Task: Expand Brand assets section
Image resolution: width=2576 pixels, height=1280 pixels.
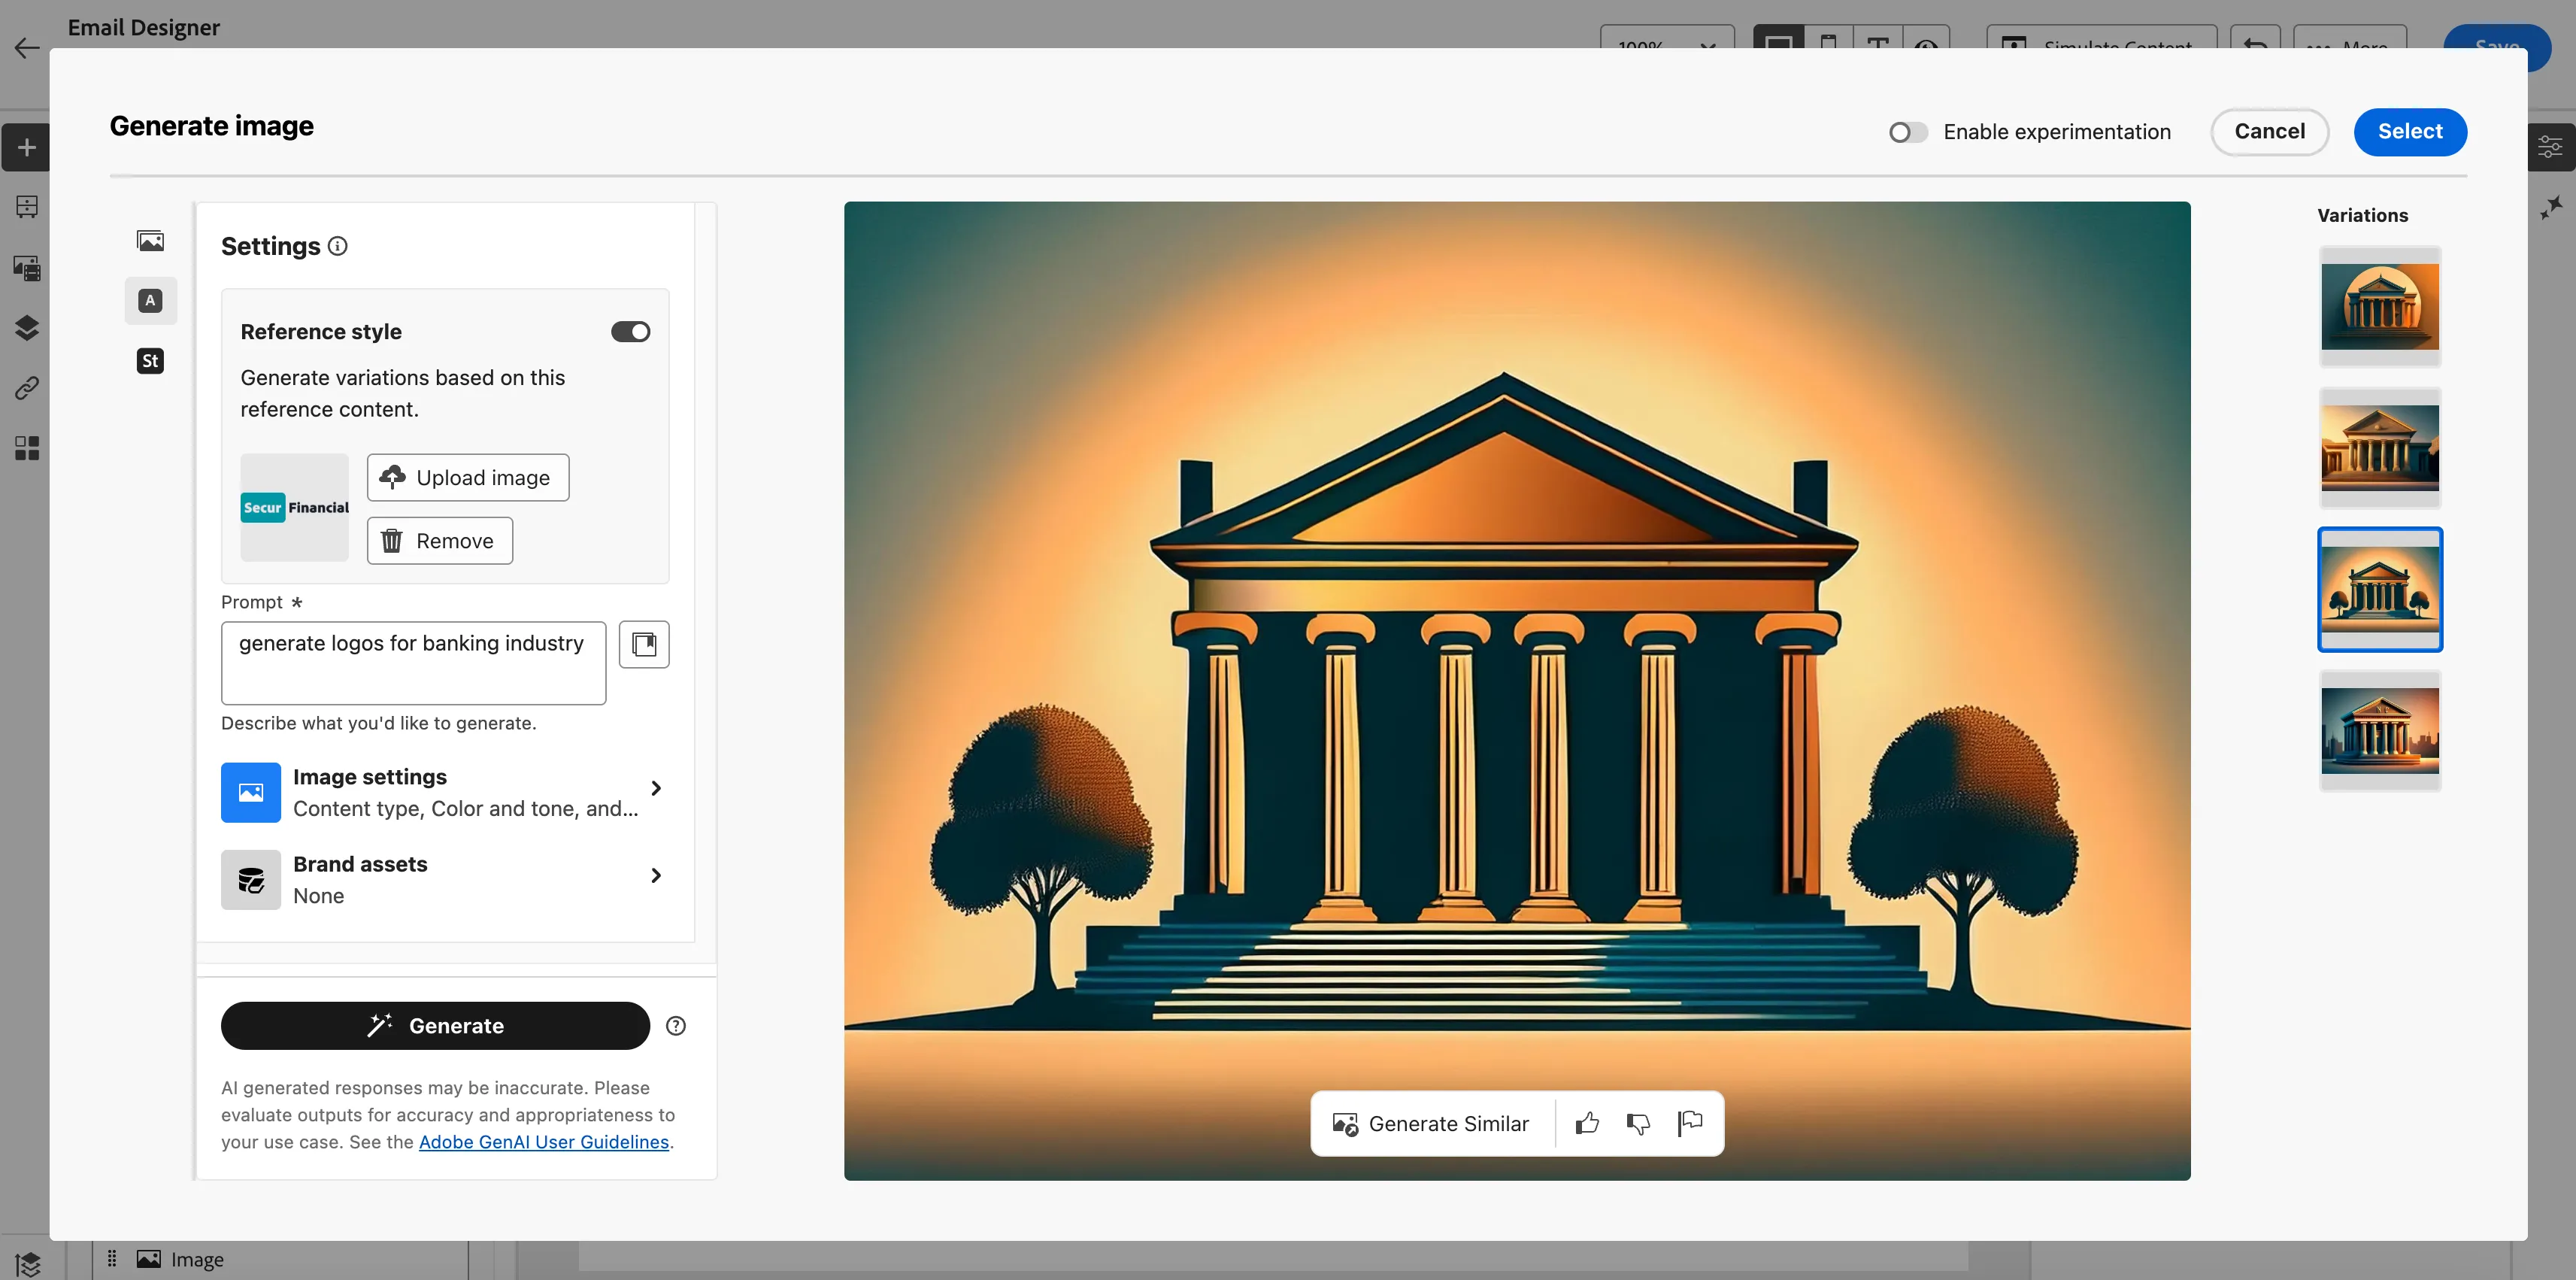Action: point(445,879)
